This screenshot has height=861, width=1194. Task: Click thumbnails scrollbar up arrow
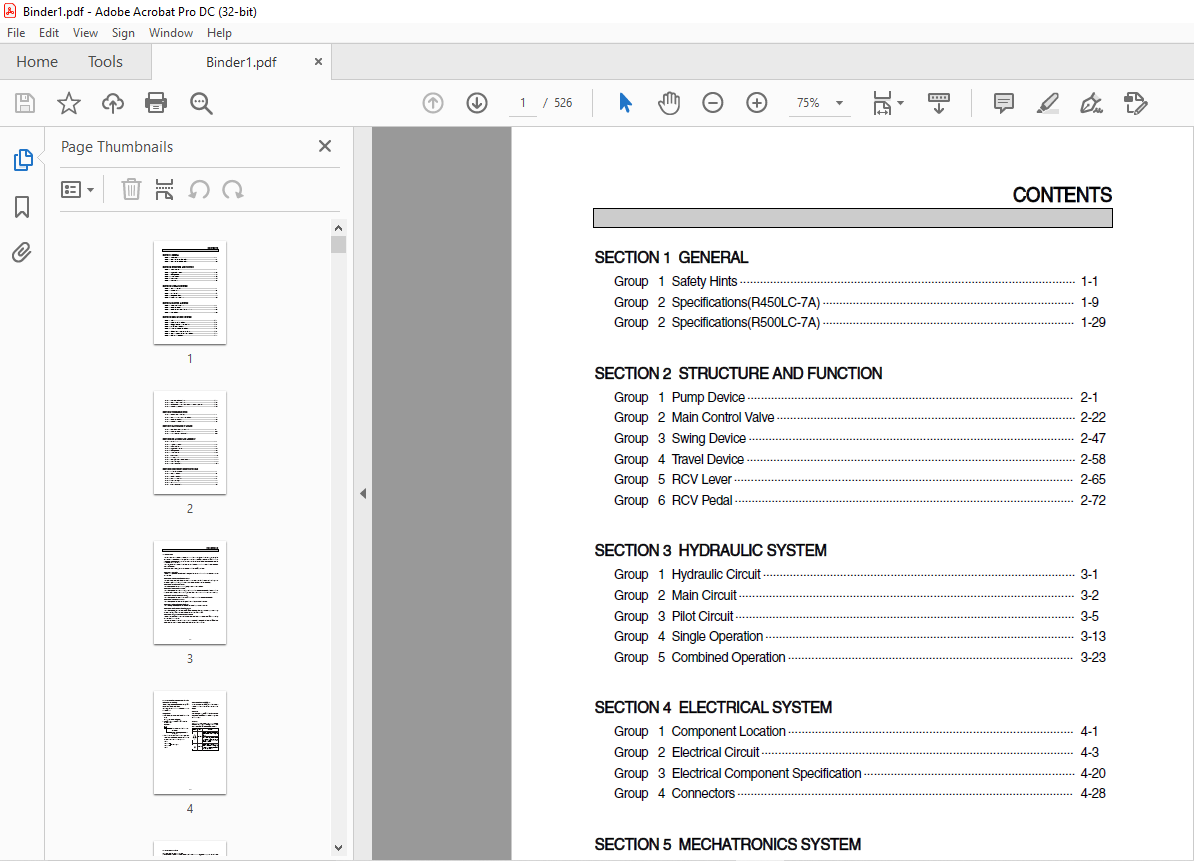(339, 228)
